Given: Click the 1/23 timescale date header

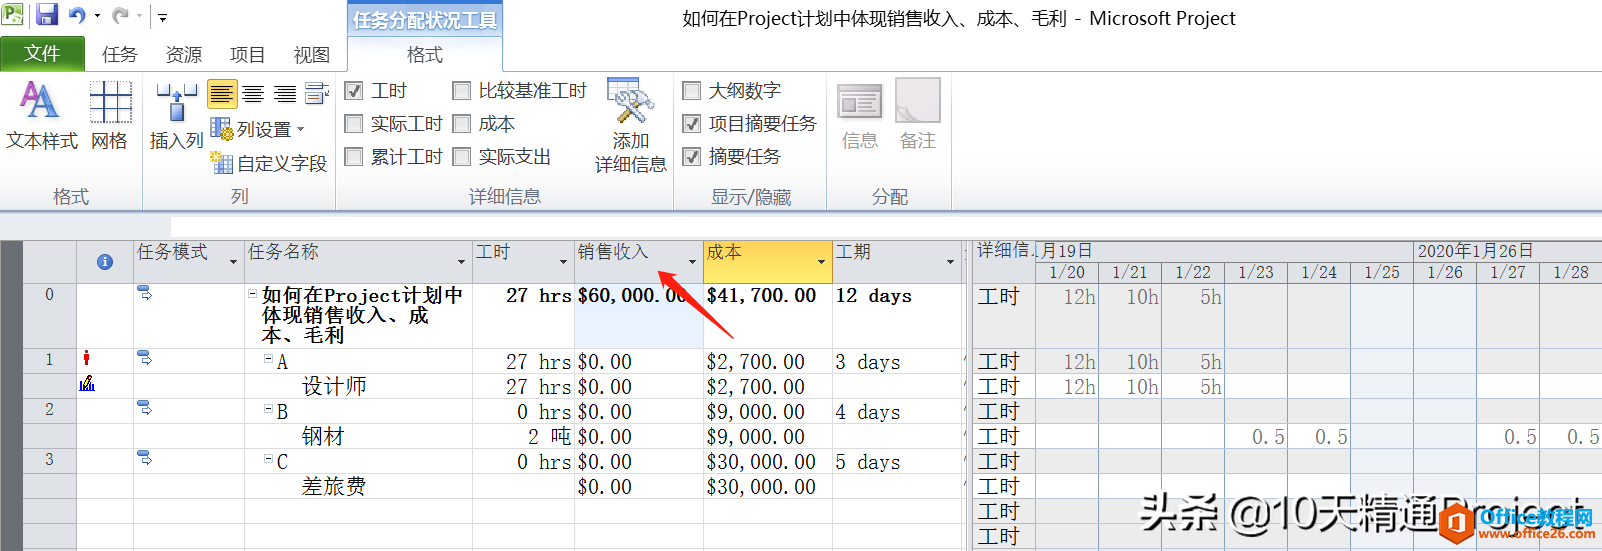Looking at the screenshot, I should pos(1256,272).
